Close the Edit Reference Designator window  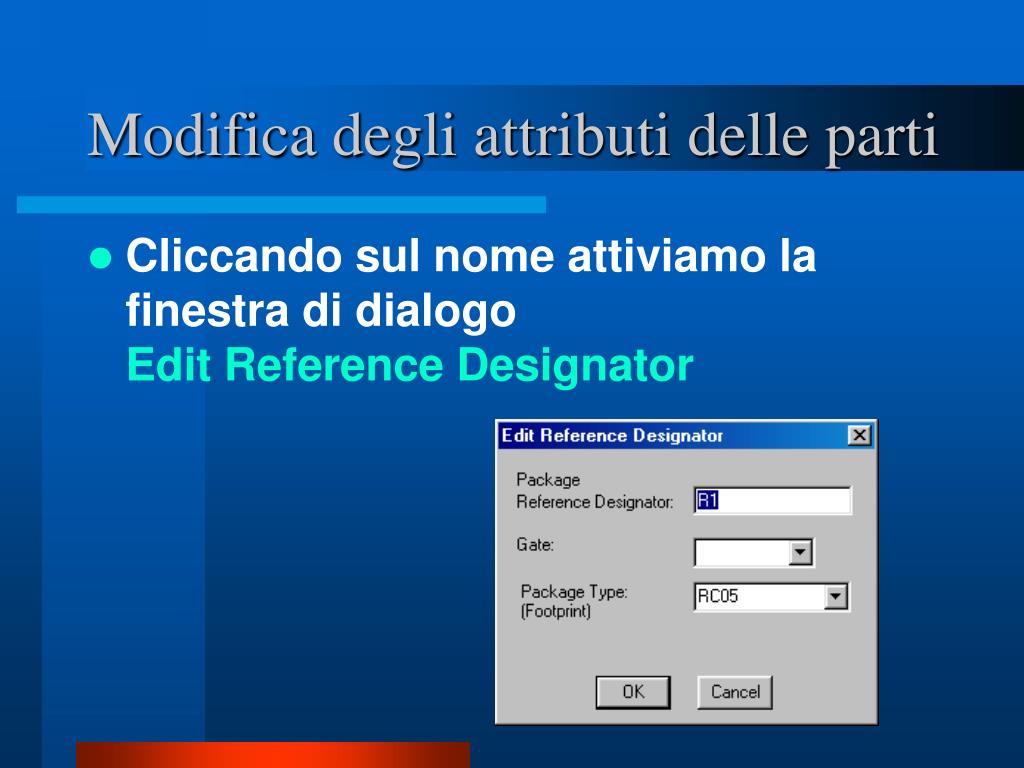(859, 435)
